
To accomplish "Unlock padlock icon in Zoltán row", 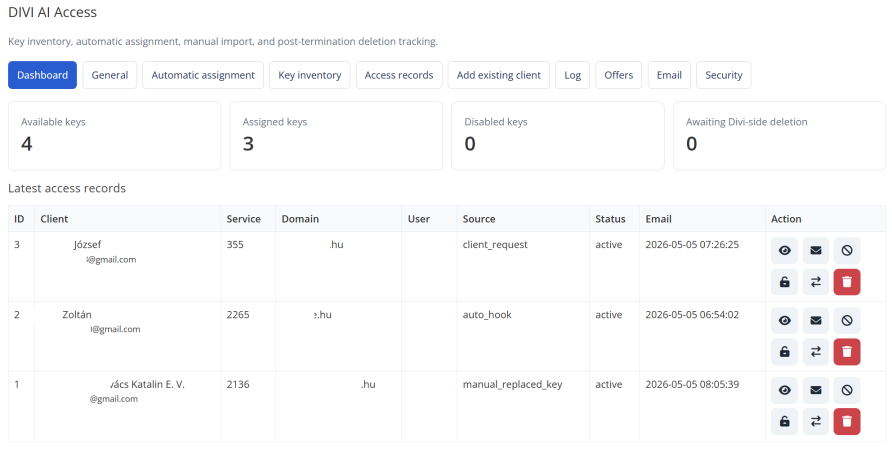I will (x=784, y=352).
